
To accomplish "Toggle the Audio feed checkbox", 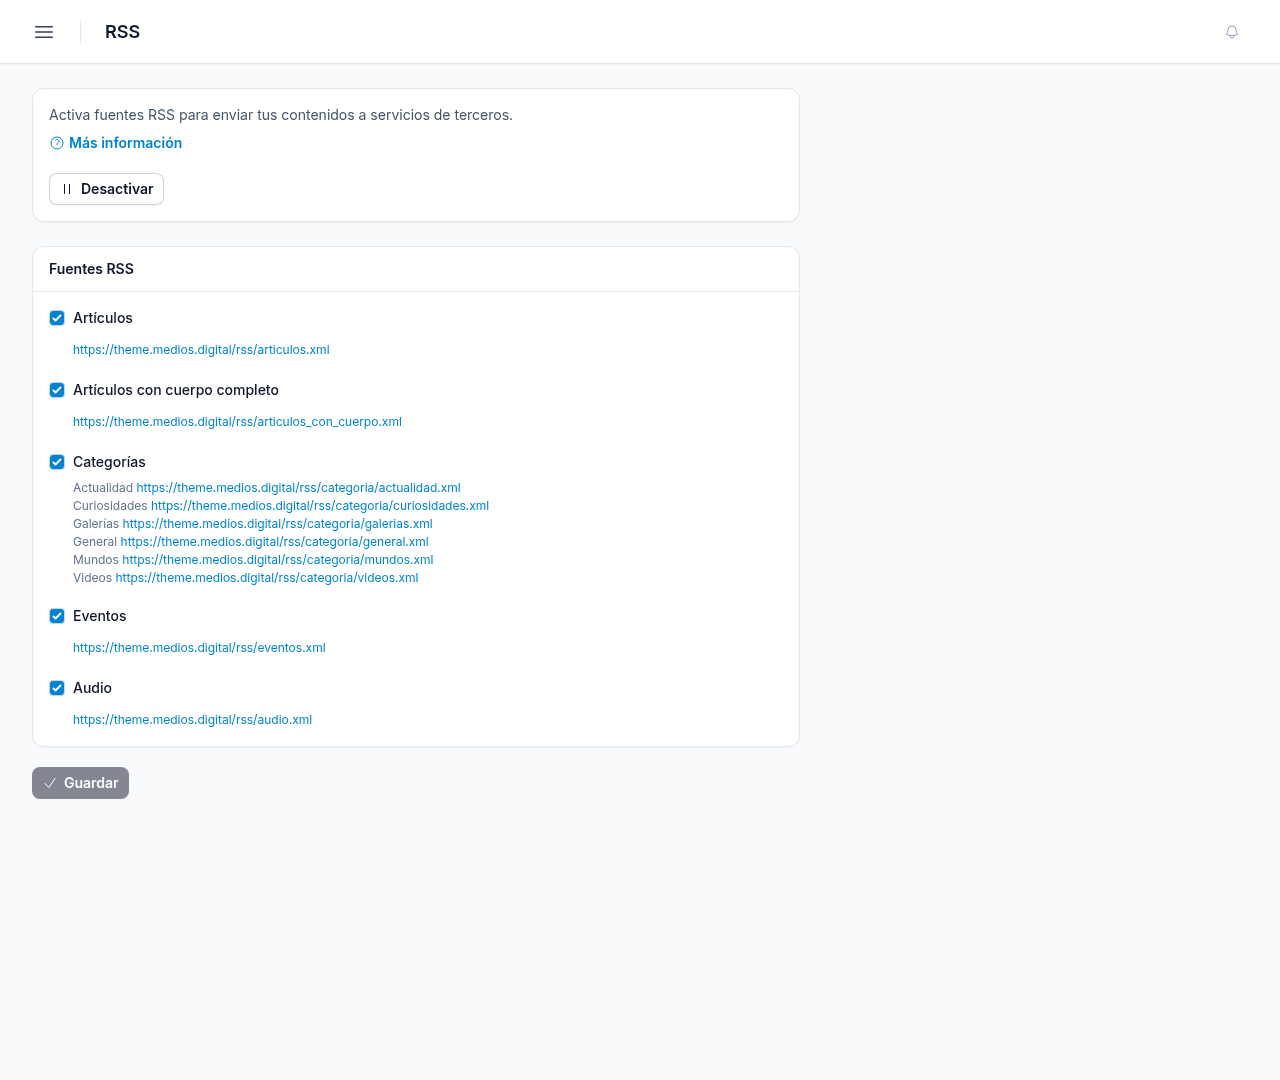I will pos(57,688).
